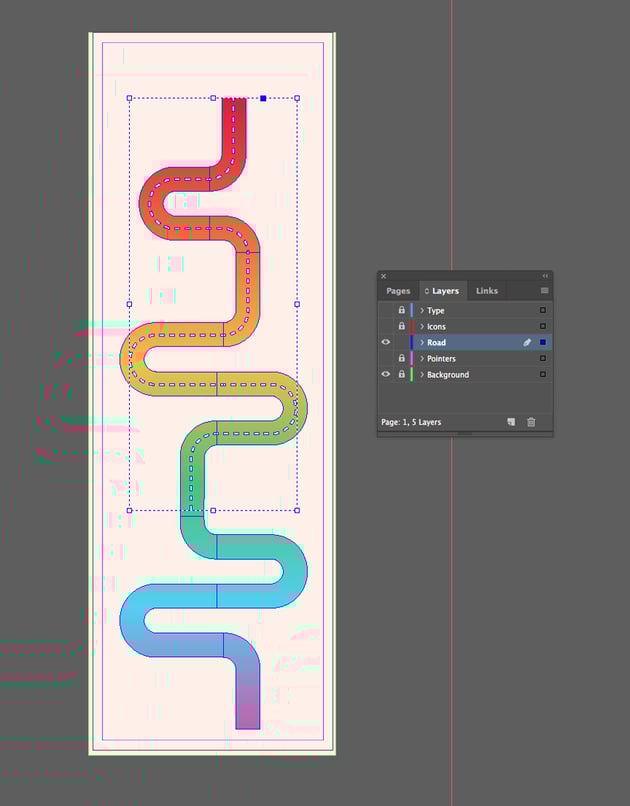Image resolution: width=630 pixels, height=806 pixels.
Task: Open the Layers panel options menu
Action: click(544, 290)
